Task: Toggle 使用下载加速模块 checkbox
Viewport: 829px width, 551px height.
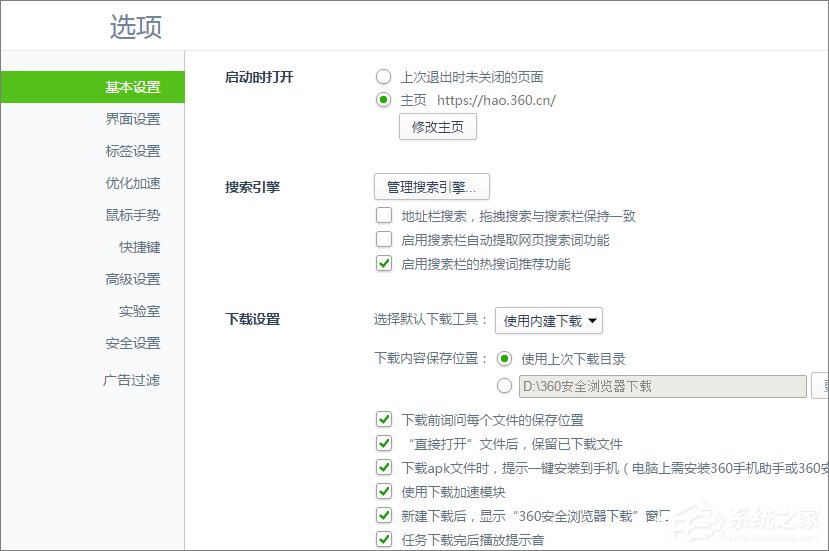Action: pyautogui.click(x=384, y=491)
